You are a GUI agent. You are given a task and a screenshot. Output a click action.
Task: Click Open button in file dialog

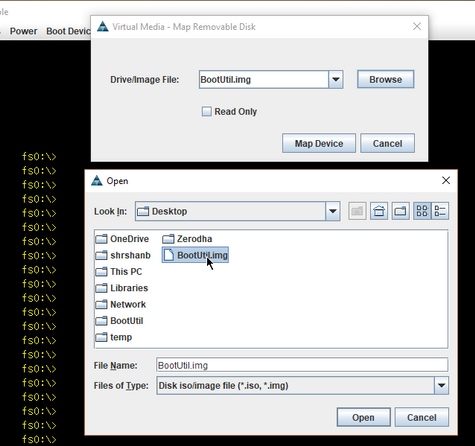pos(363,417)
